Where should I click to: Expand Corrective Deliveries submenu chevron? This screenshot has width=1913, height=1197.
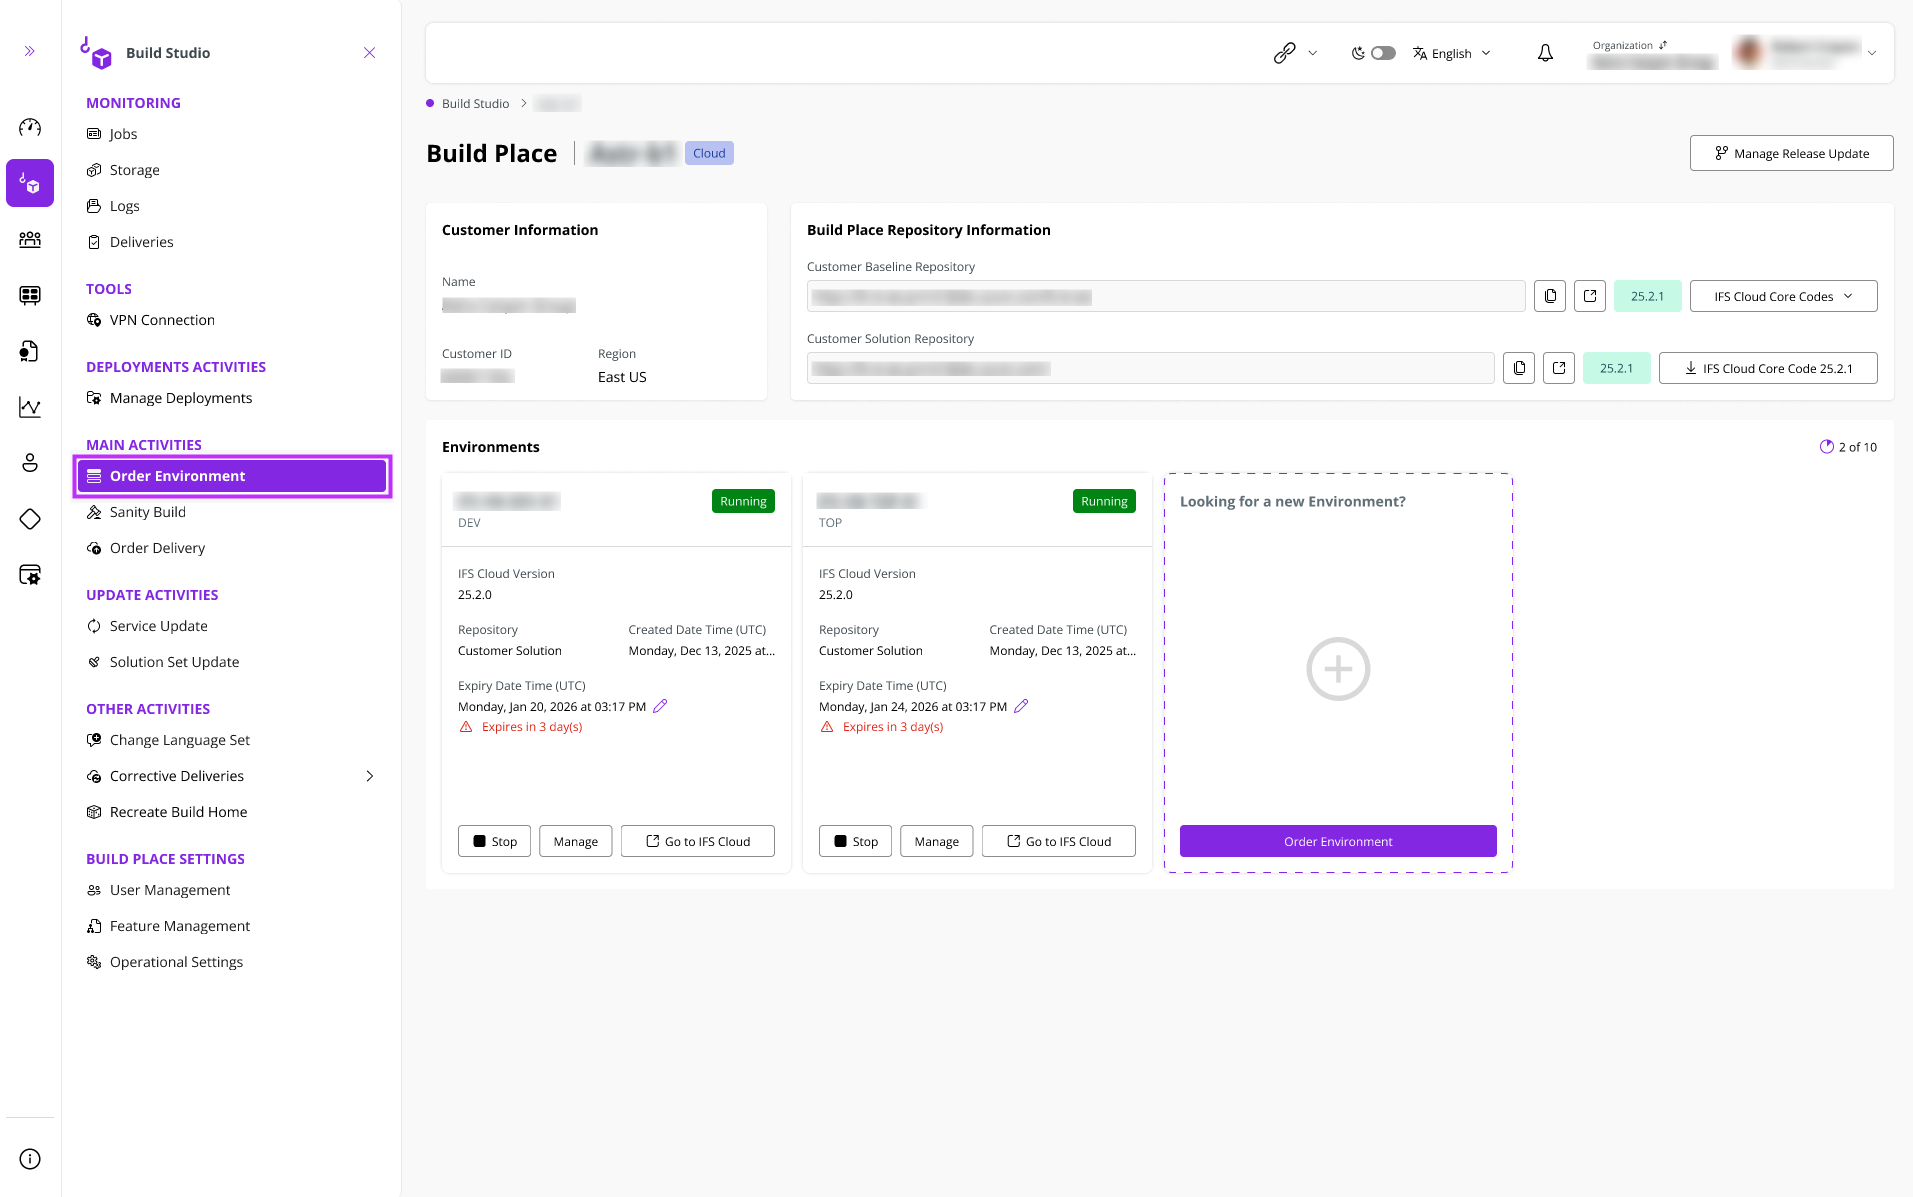coord(370,776)
